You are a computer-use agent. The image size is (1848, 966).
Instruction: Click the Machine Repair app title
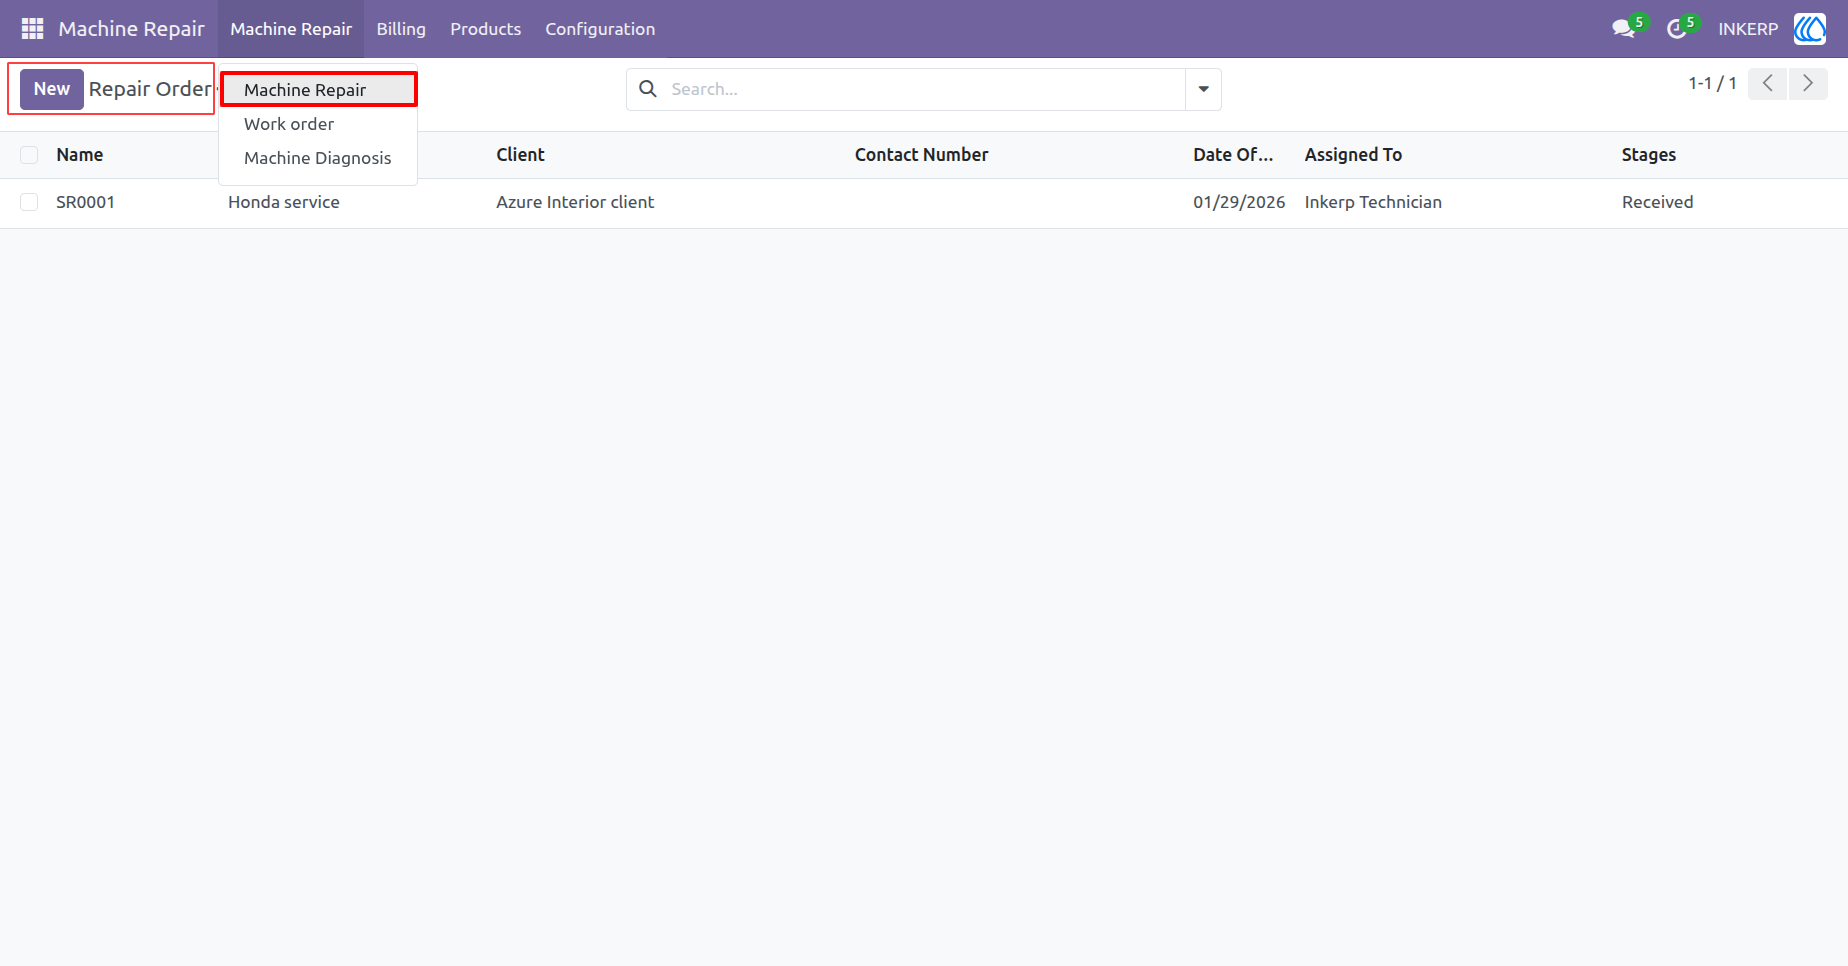click(x=131, y=29)
